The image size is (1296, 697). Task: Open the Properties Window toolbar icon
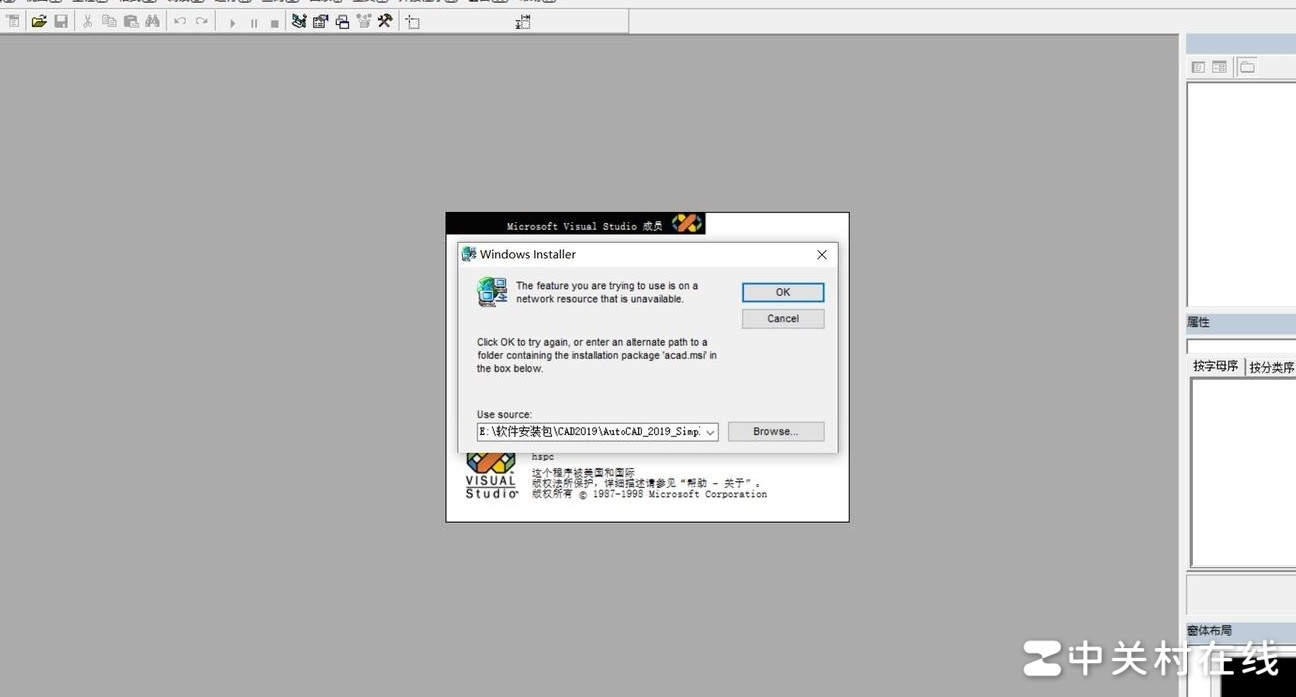click(320, 21)
